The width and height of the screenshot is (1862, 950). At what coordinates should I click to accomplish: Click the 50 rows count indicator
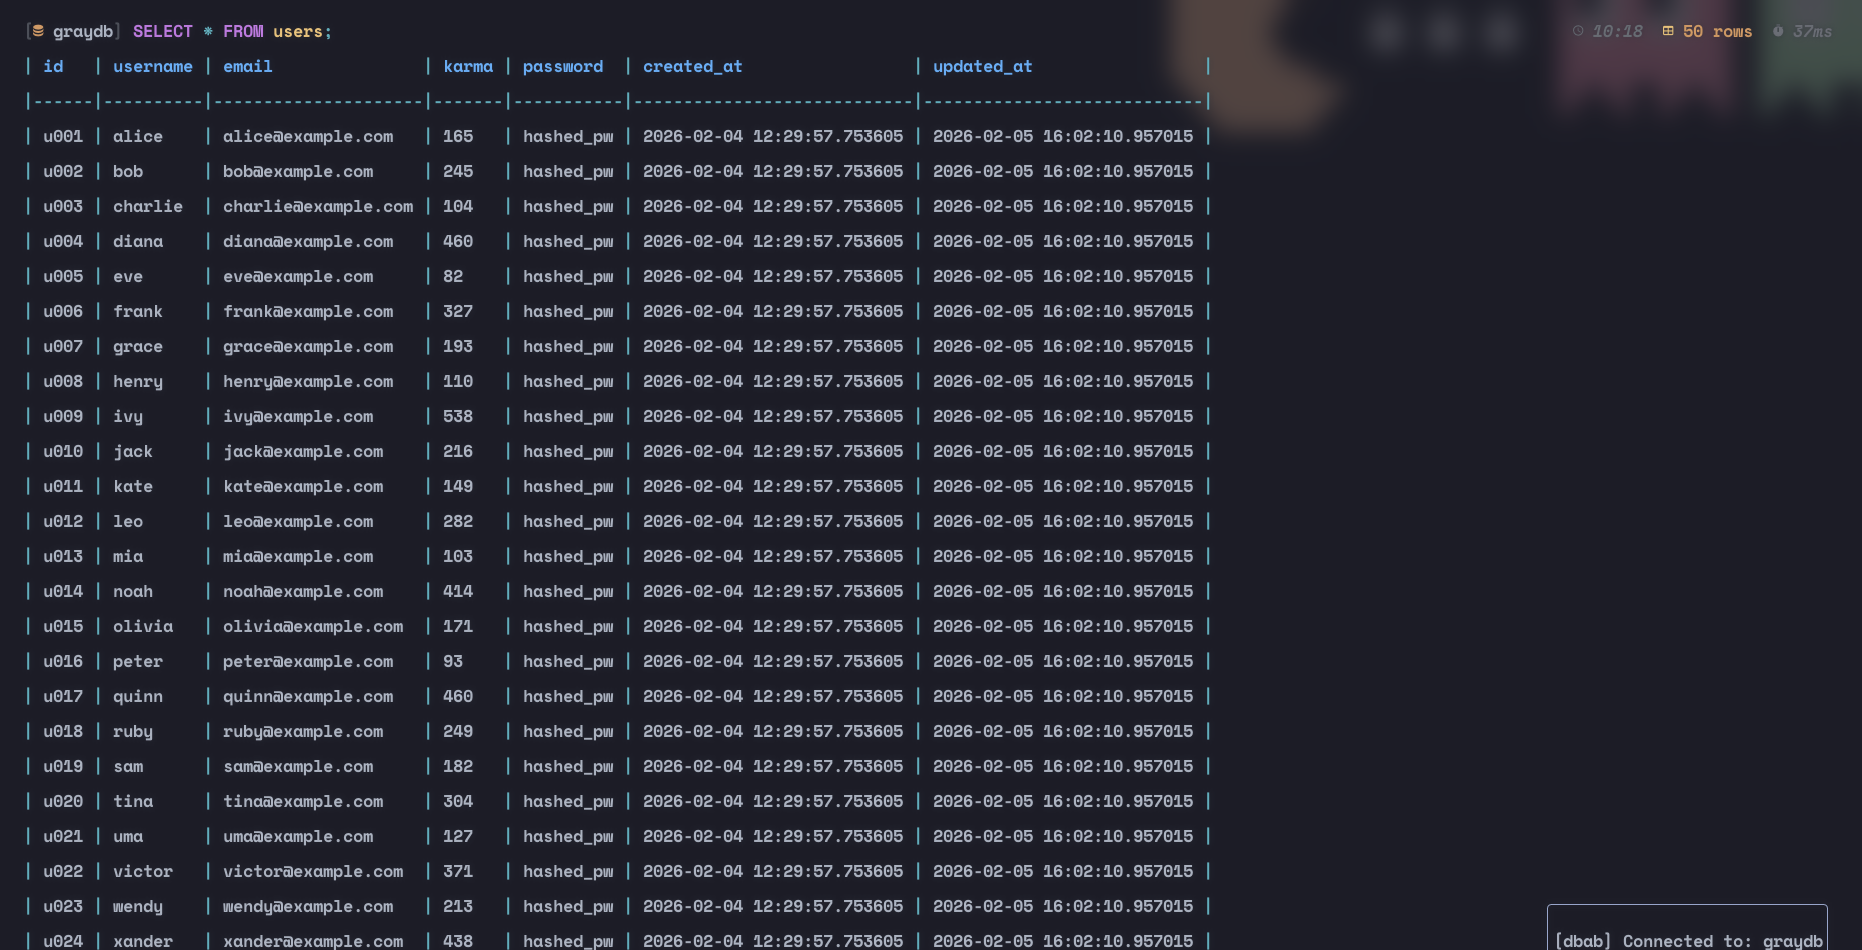click(1717, 31)
